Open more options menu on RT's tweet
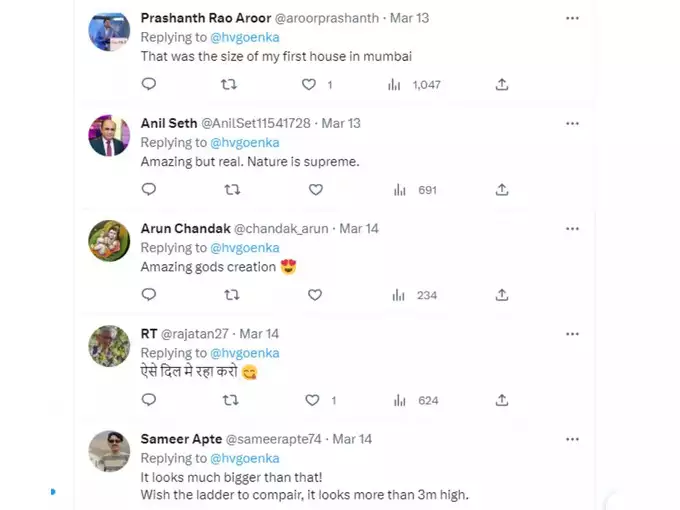680x510 pixels. point(572,334)
